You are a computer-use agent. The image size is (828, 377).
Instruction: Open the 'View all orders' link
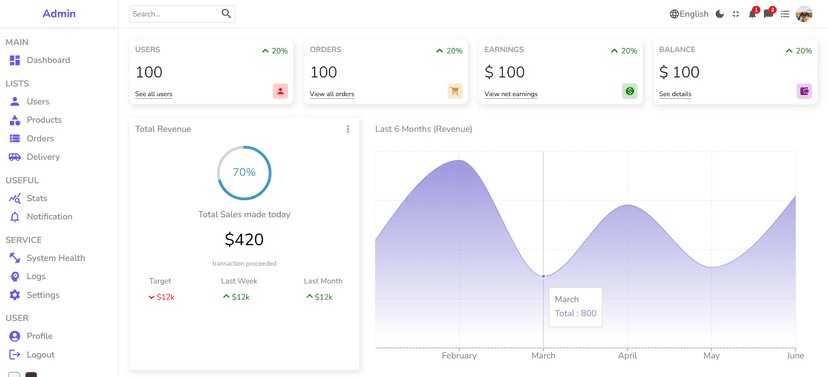point(332,94)
